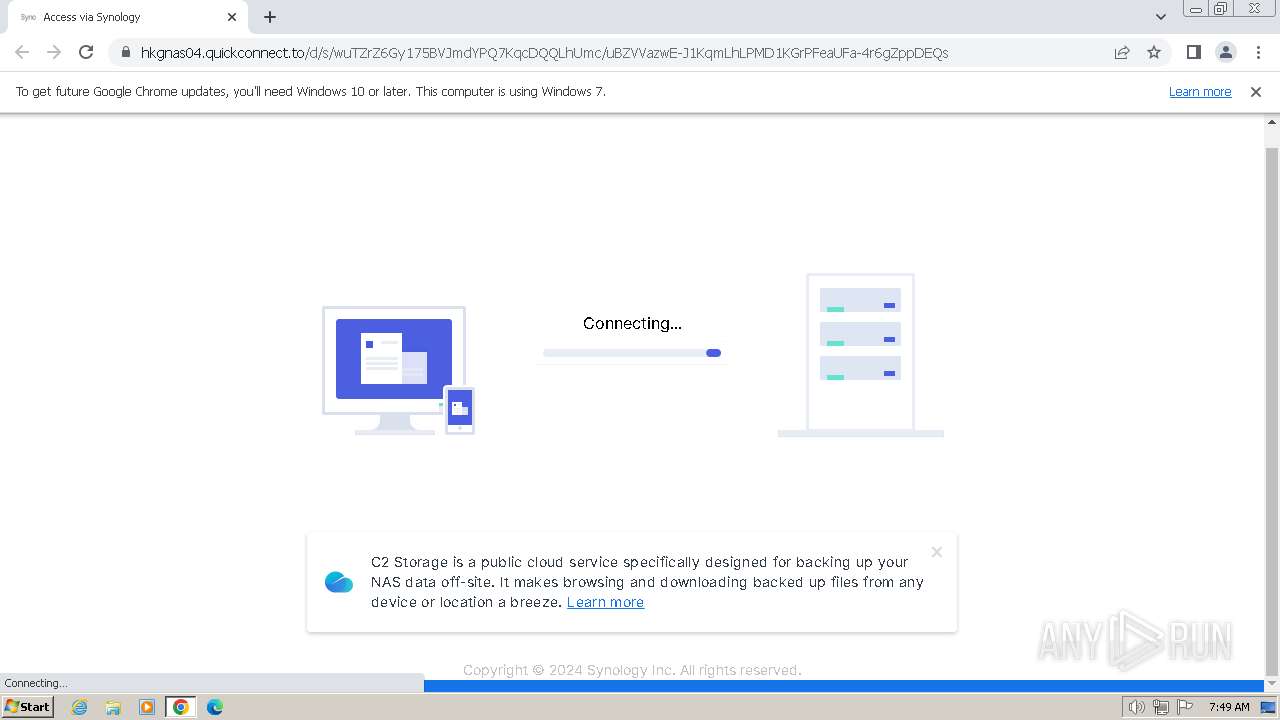Image resolution: width=1280 pixels, height=720 pixels.
Task: Dismiss the Chrome update notice
Action: coord(1256,91)
